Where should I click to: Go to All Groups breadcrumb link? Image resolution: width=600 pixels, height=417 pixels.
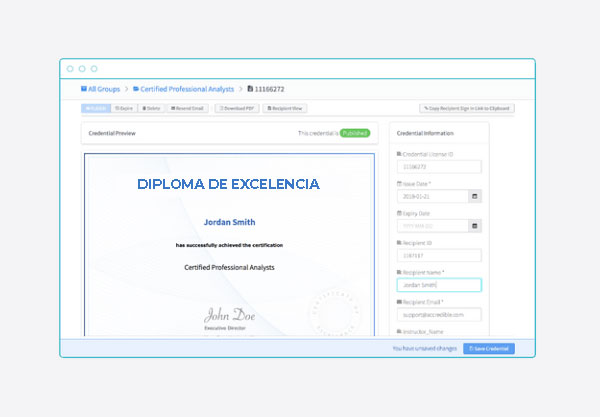[107, 89]
